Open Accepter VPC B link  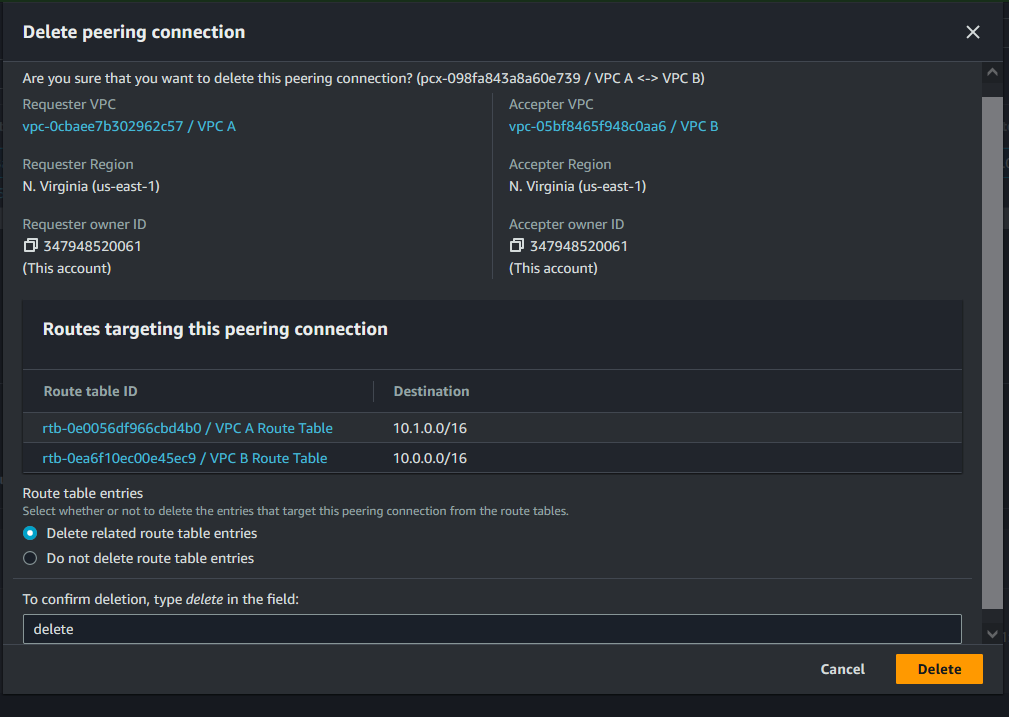pos(613,126)
